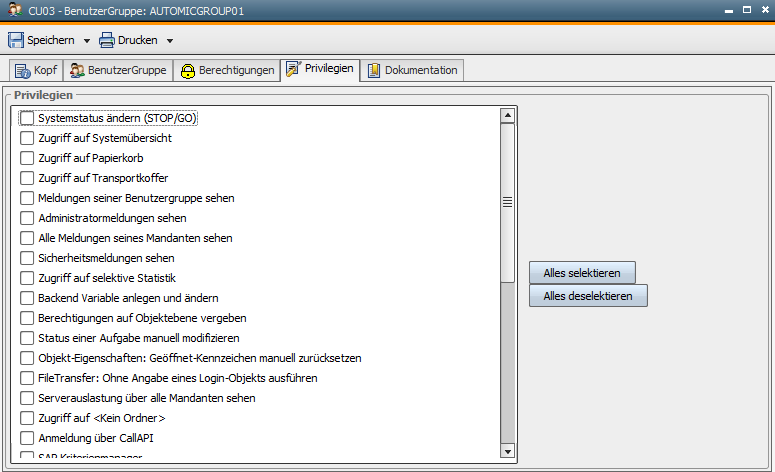This screenshot has height=472, width=775.
Task: Click the Berechtigungen padlock icon
Action: 187,70
